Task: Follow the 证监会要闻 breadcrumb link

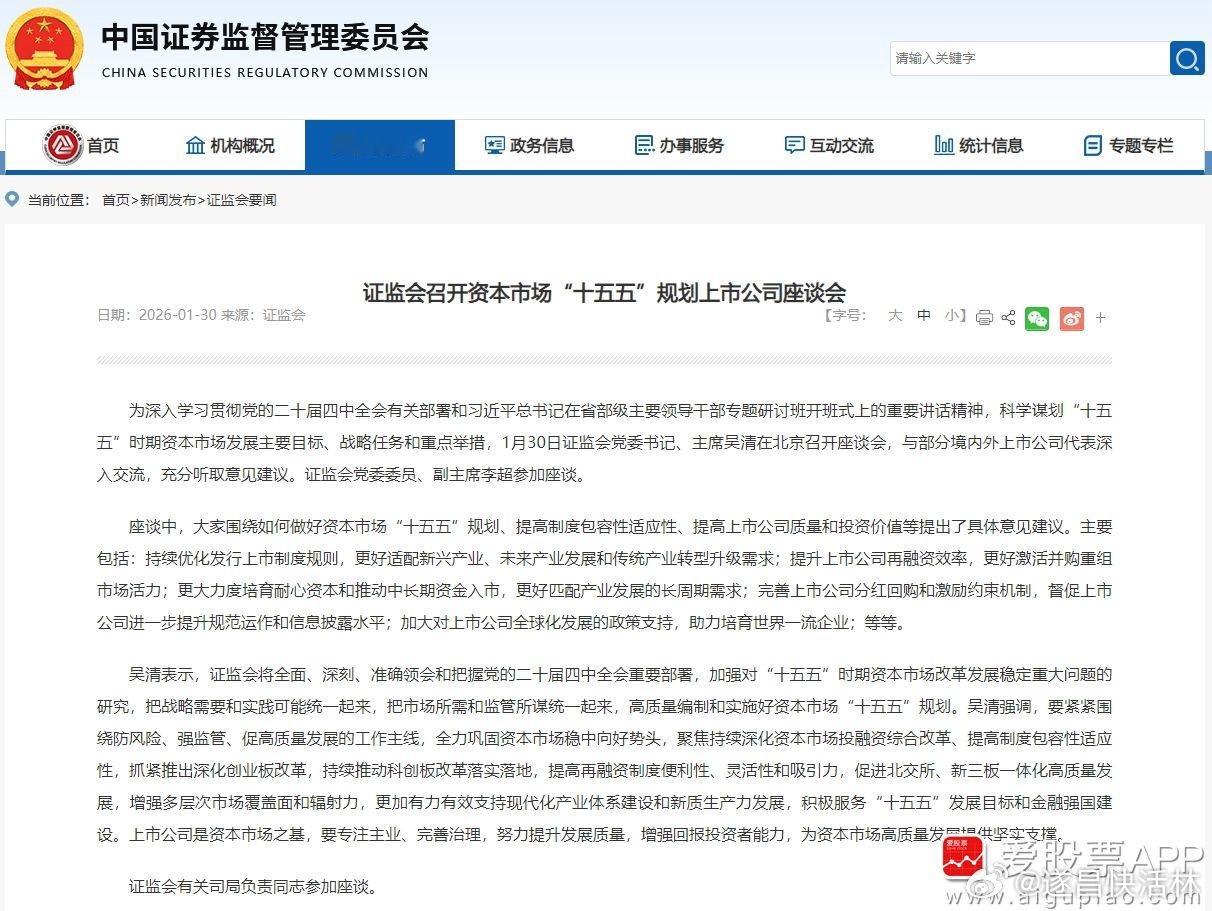Action: click(x=241, y=200)
